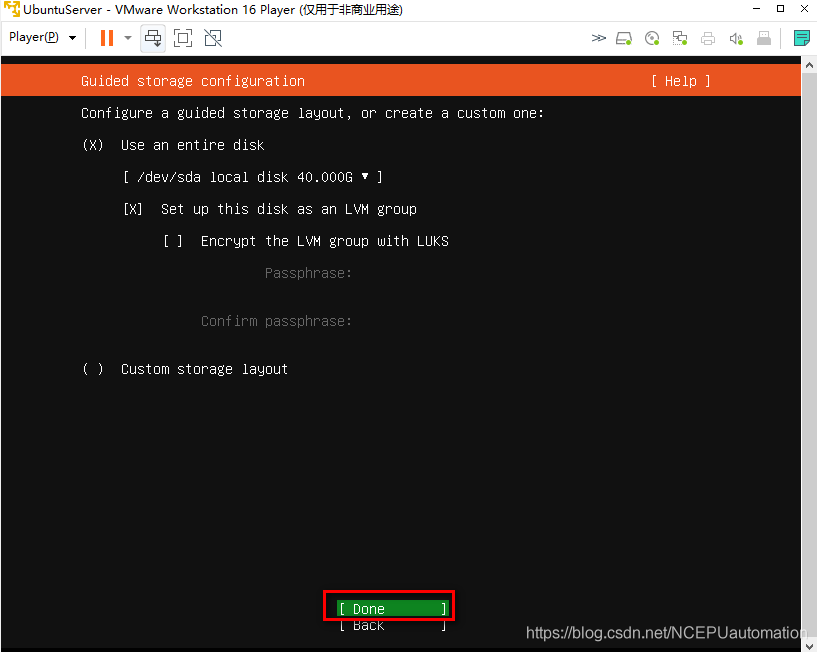
Task: Open the network adapter device icon
Action: (x=679, y=38)
